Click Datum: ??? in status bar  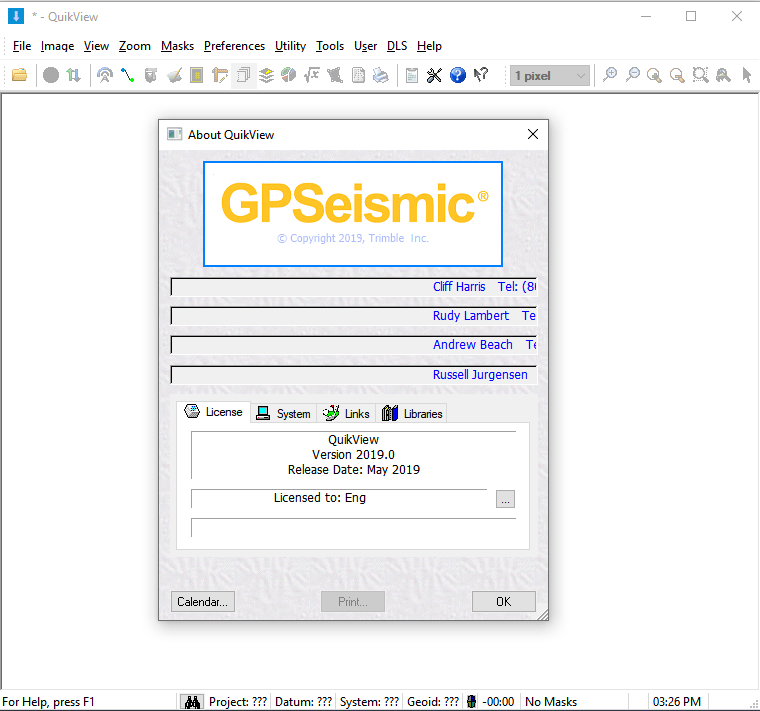tap(303, 702)
